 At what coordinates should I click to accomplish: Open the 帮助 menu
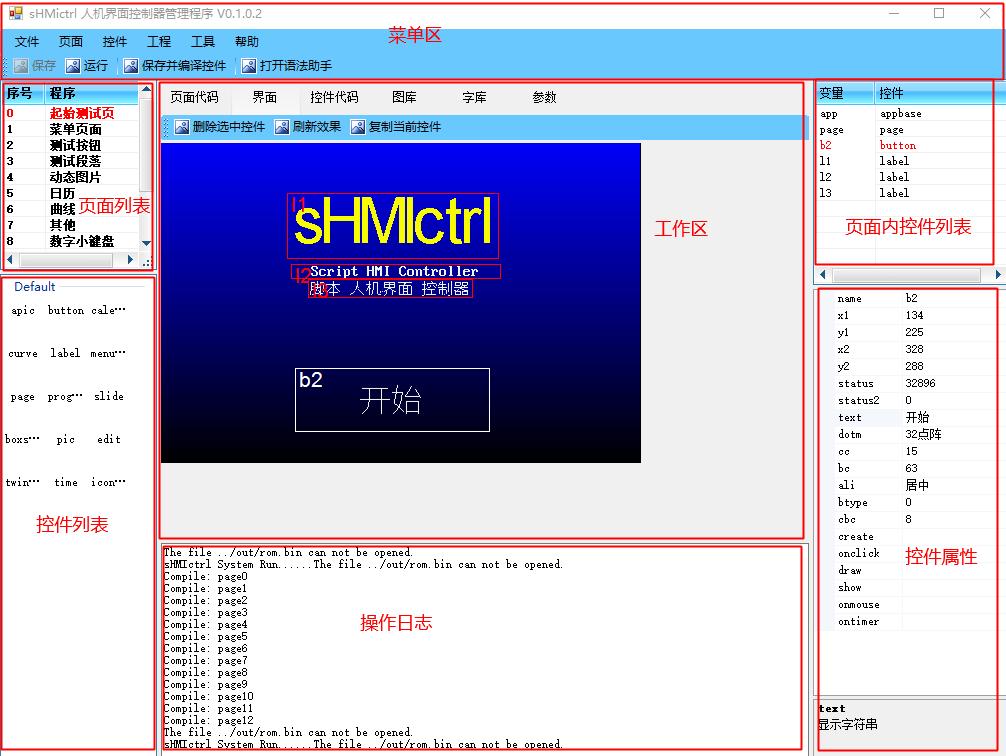(x=246, y=42)
